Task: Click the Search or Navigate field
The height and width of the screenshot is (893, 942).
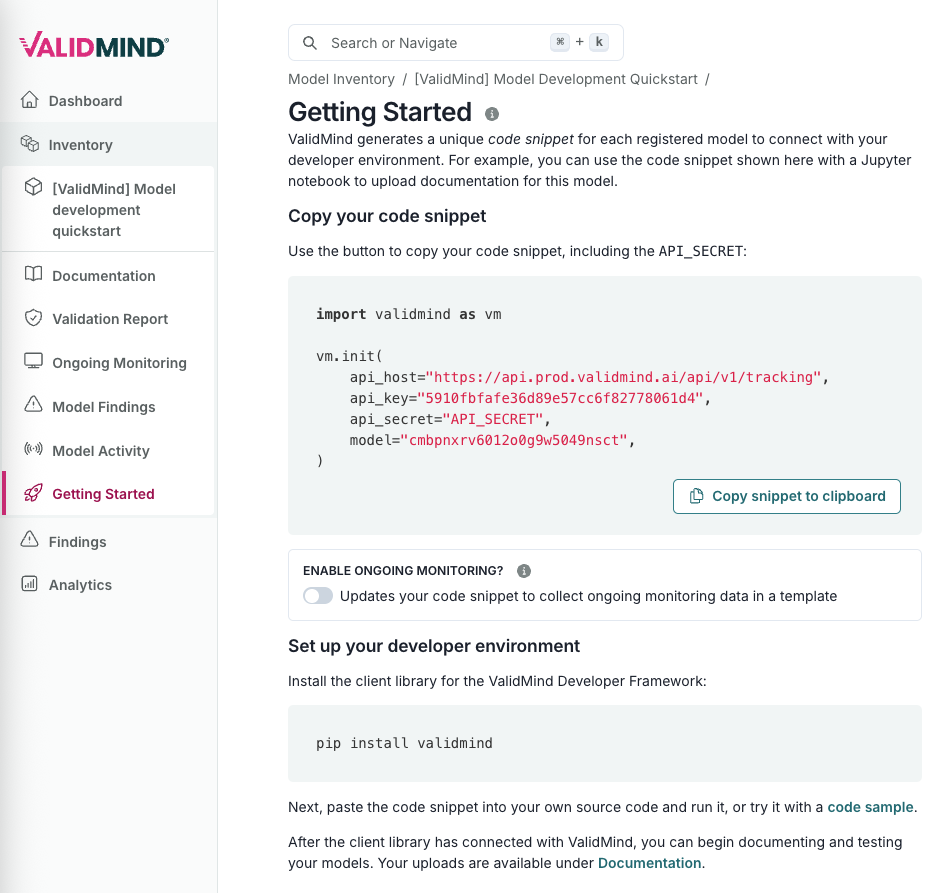Action: coord(440,43)
